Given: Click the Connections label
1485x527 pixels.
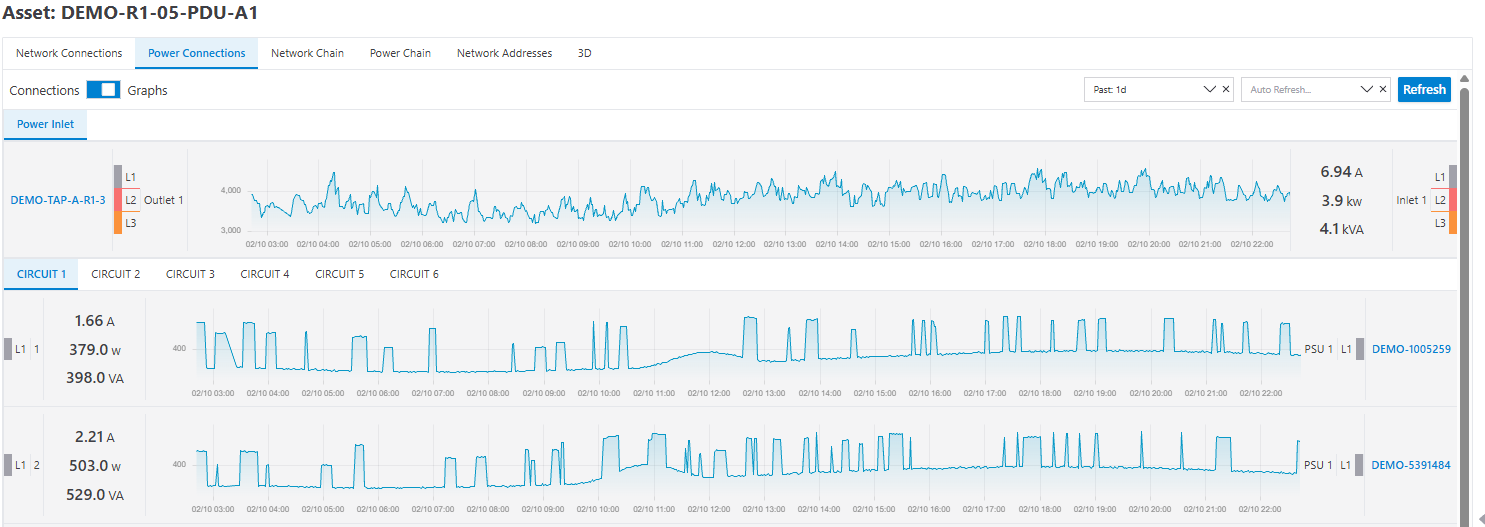Looking at the screenshot, I should pyautogui.click(x=44, y=90).
